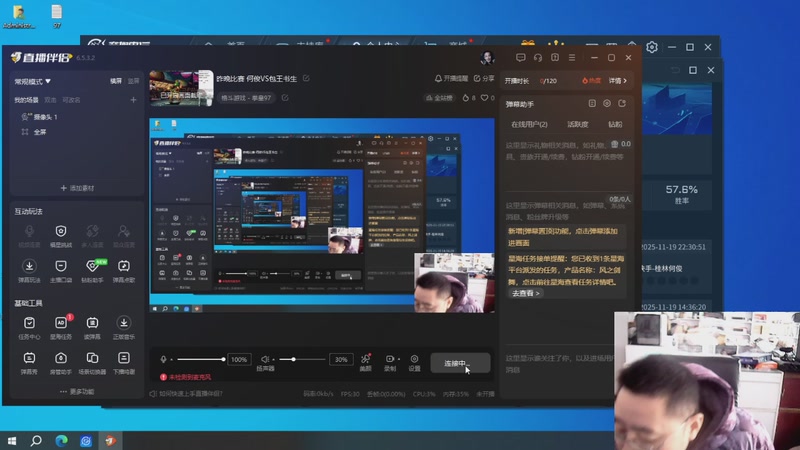This screenshot has width=800, height=450.
Task: Click the 美颜 beauty icon
Action: [x=365, y=359]
